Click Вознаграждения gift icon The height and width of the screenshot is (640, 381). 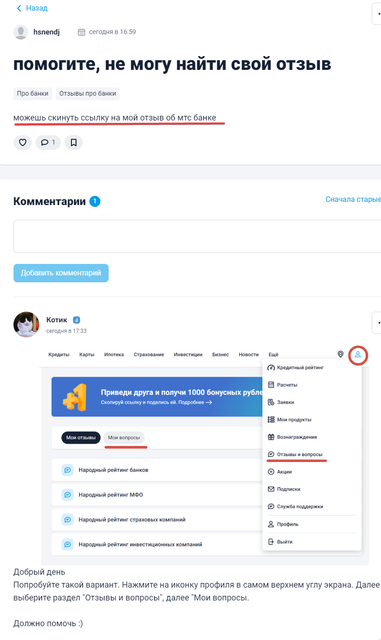pos(271,437)
